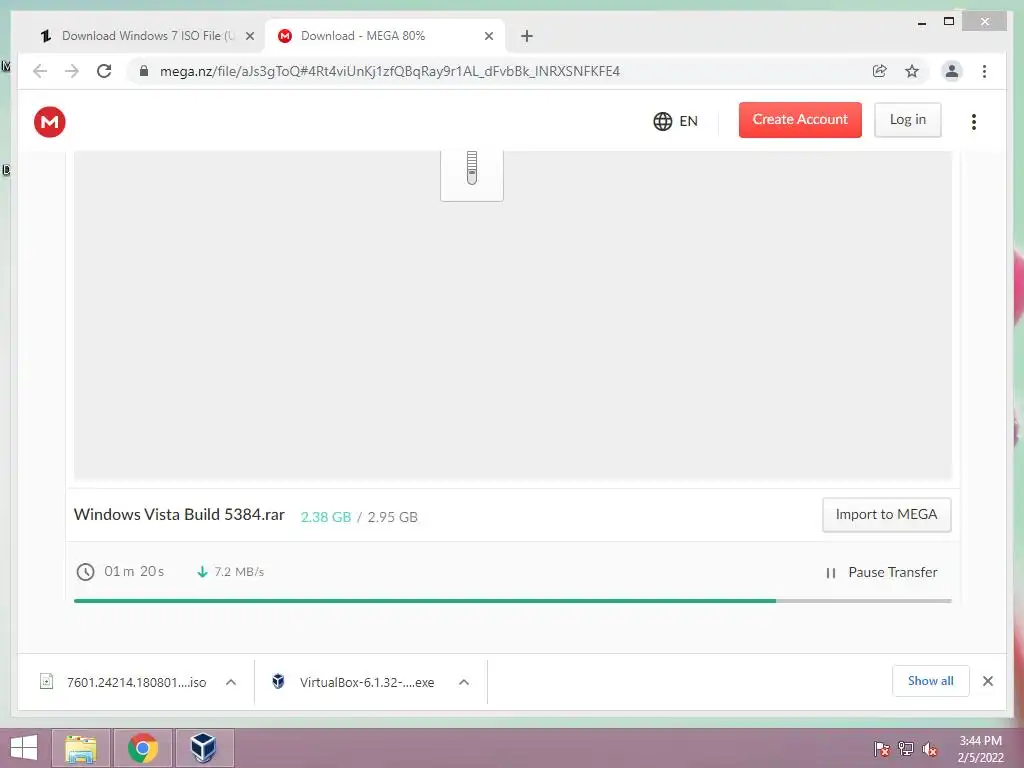Minimize the Chrome window
Image resolution: width=1024 pixels, height=768 pixels.
(x=922, y=22)
